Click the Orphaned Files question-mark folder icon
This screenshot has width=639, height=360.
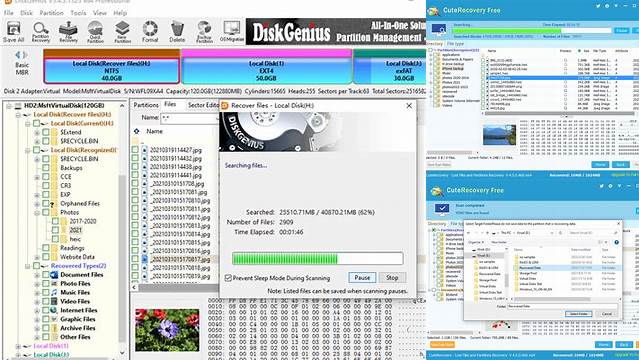[x=54, y=203]
